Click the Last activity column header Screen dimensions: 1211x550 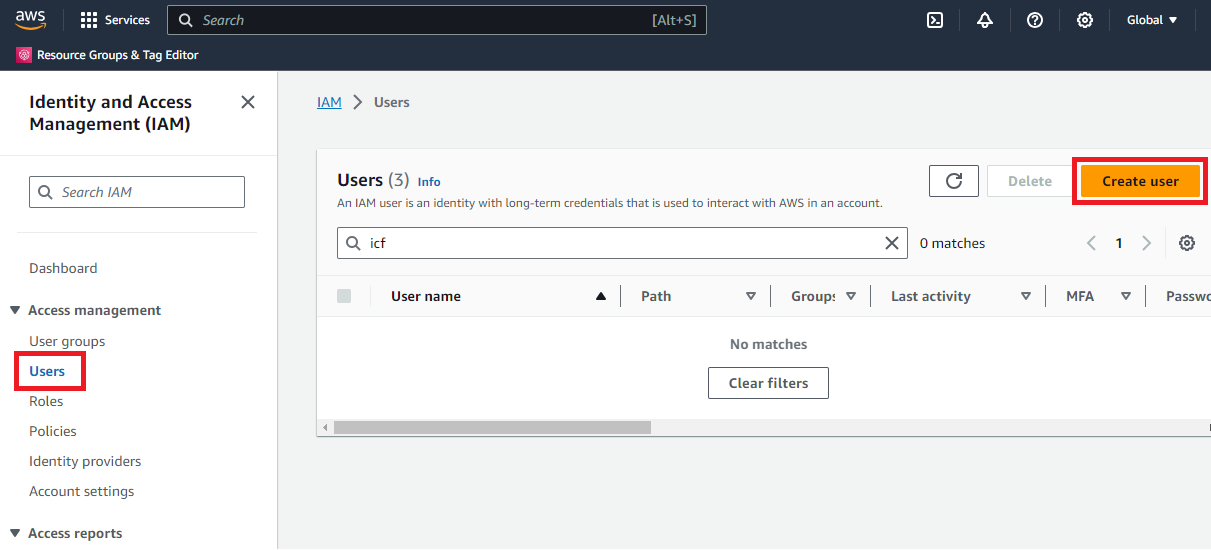[x=931, y=296]
